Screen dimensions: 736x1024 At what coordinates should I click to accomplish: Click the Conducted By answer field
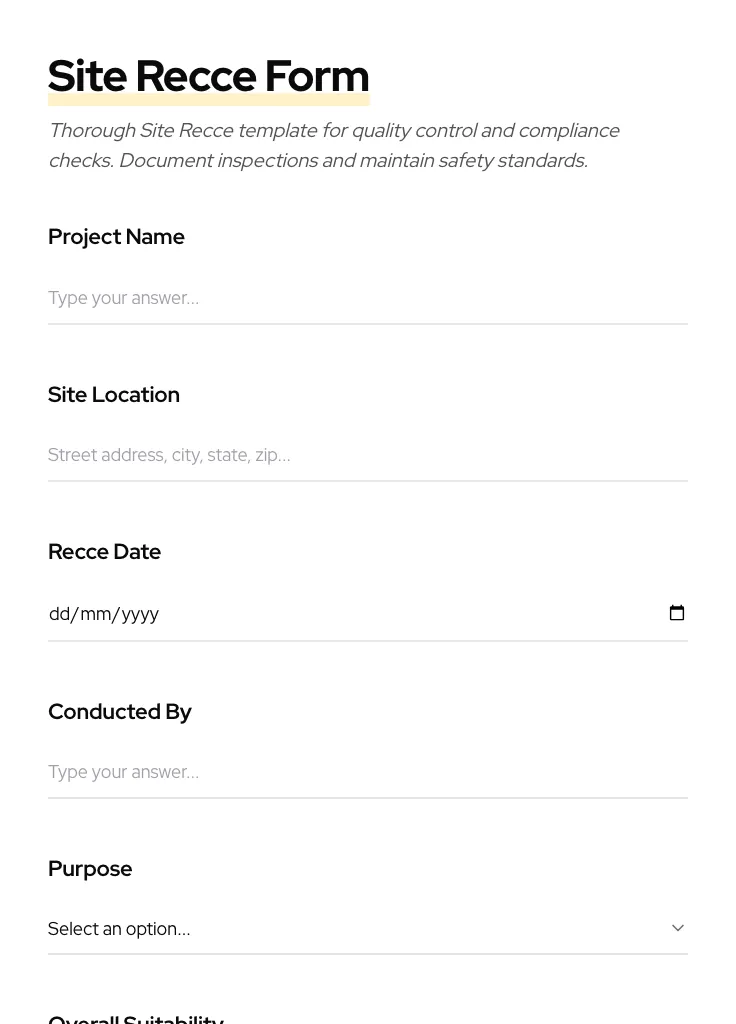pos(367,772)
